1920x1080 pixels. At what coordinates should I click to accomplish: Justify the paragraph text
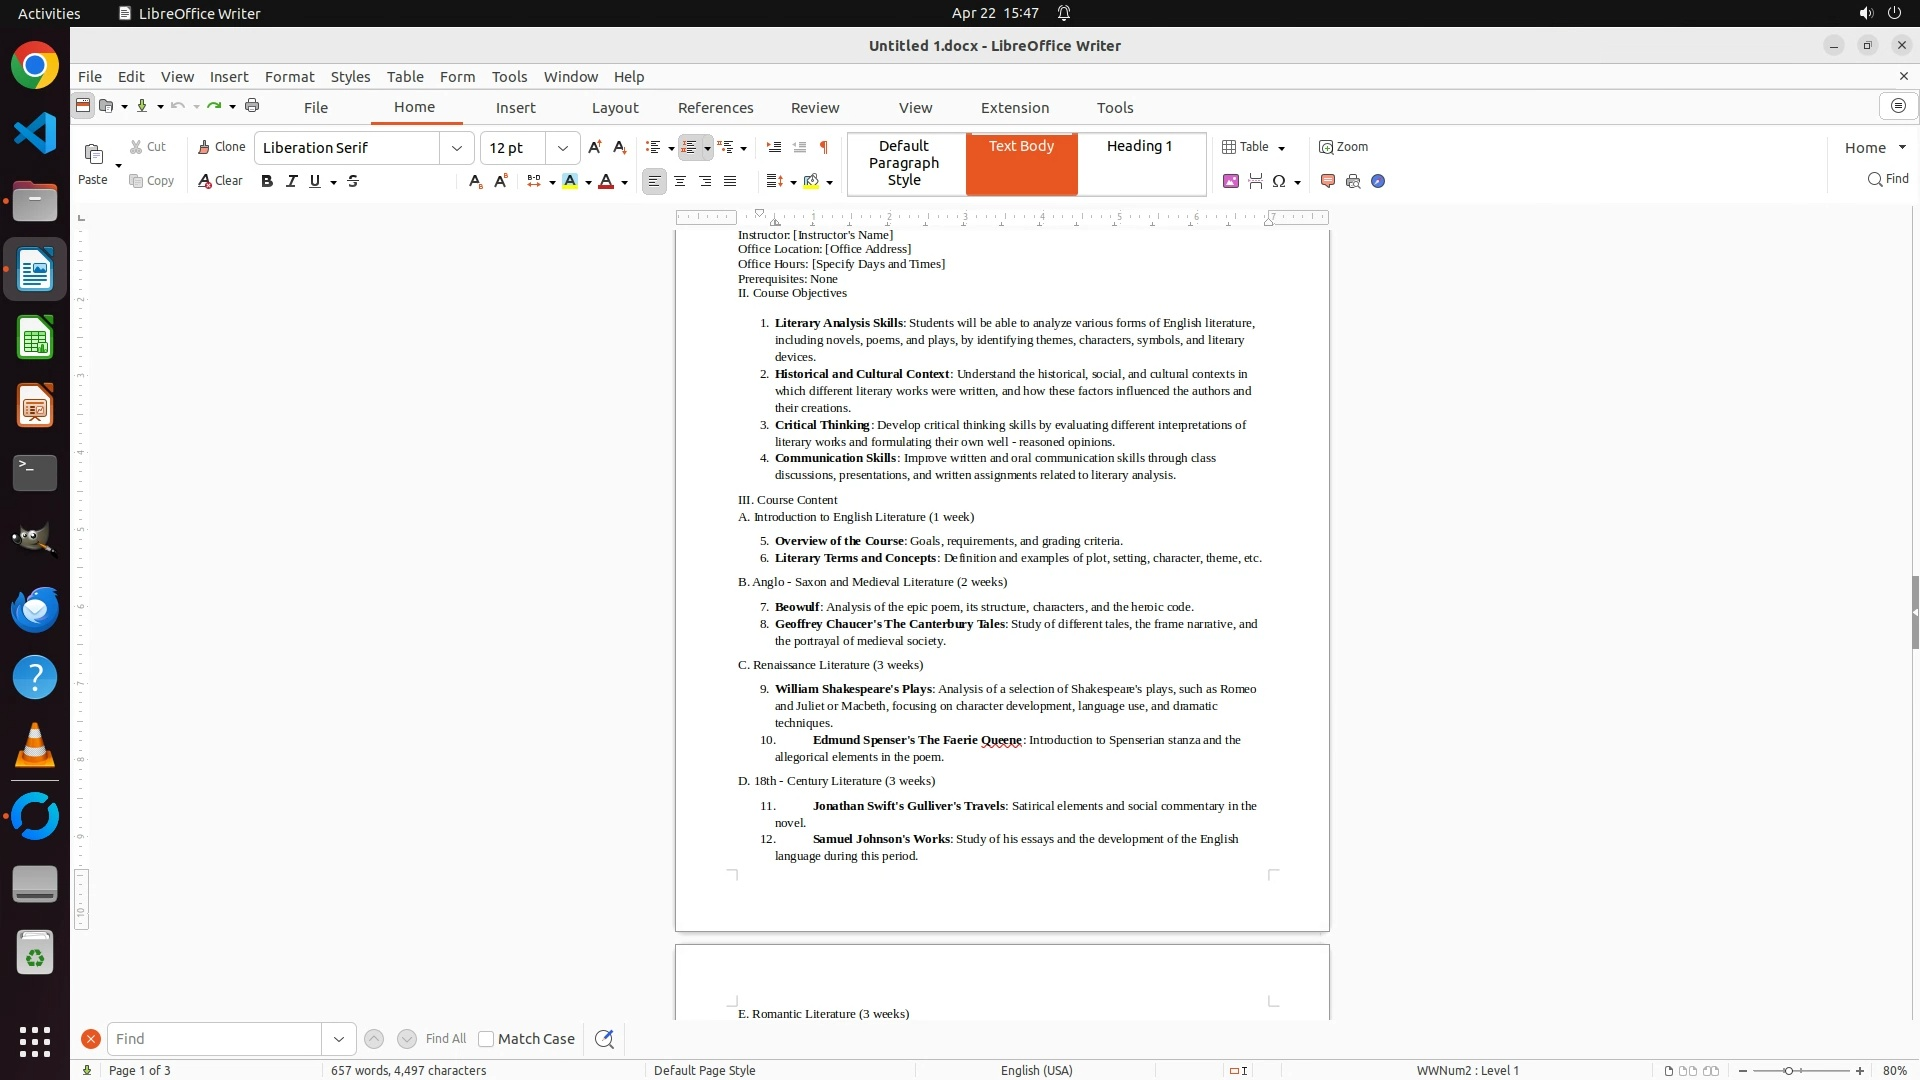(x=730, y=181)
